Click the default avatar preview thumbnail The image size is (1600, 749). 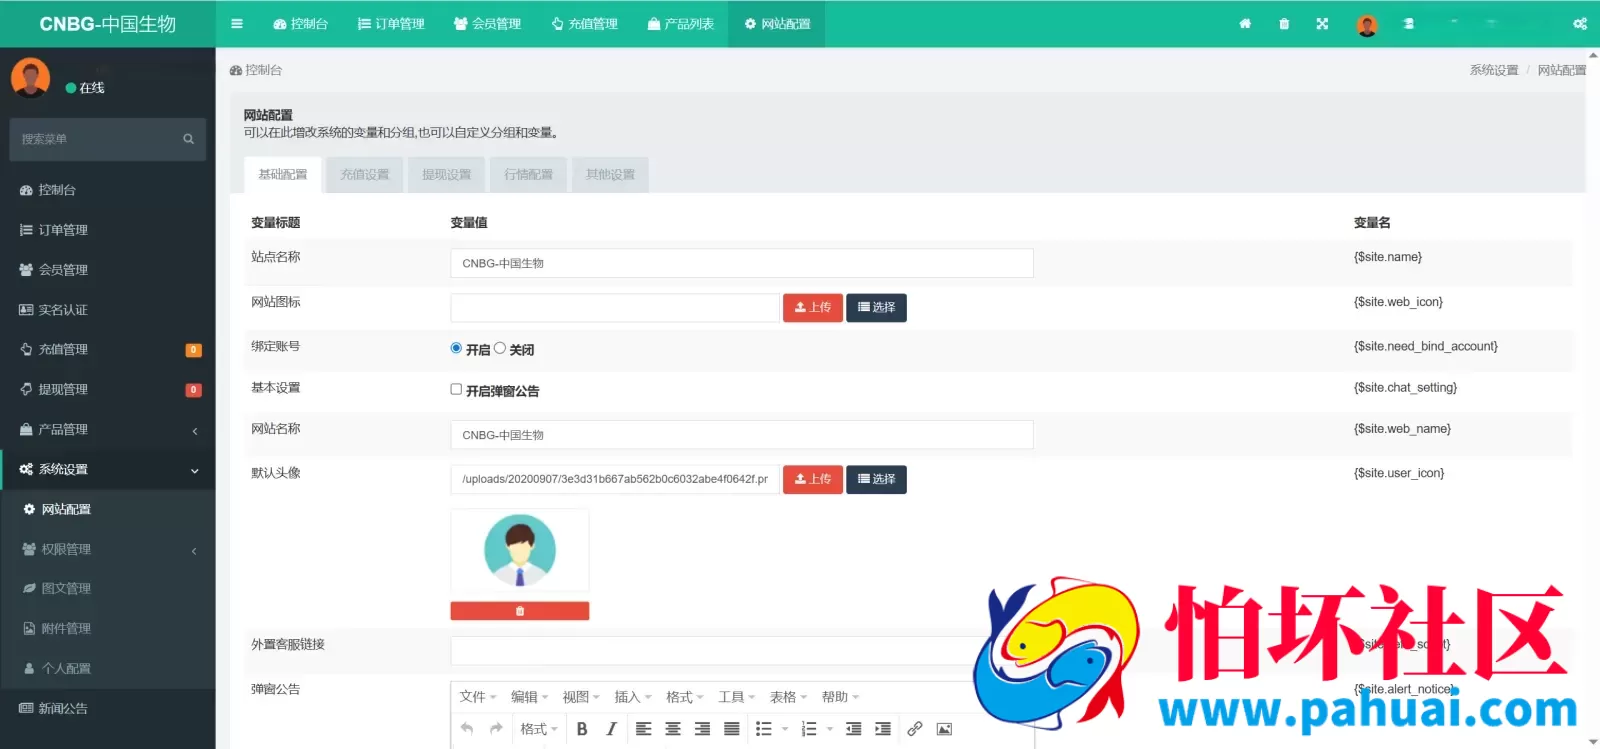point(520,551)
